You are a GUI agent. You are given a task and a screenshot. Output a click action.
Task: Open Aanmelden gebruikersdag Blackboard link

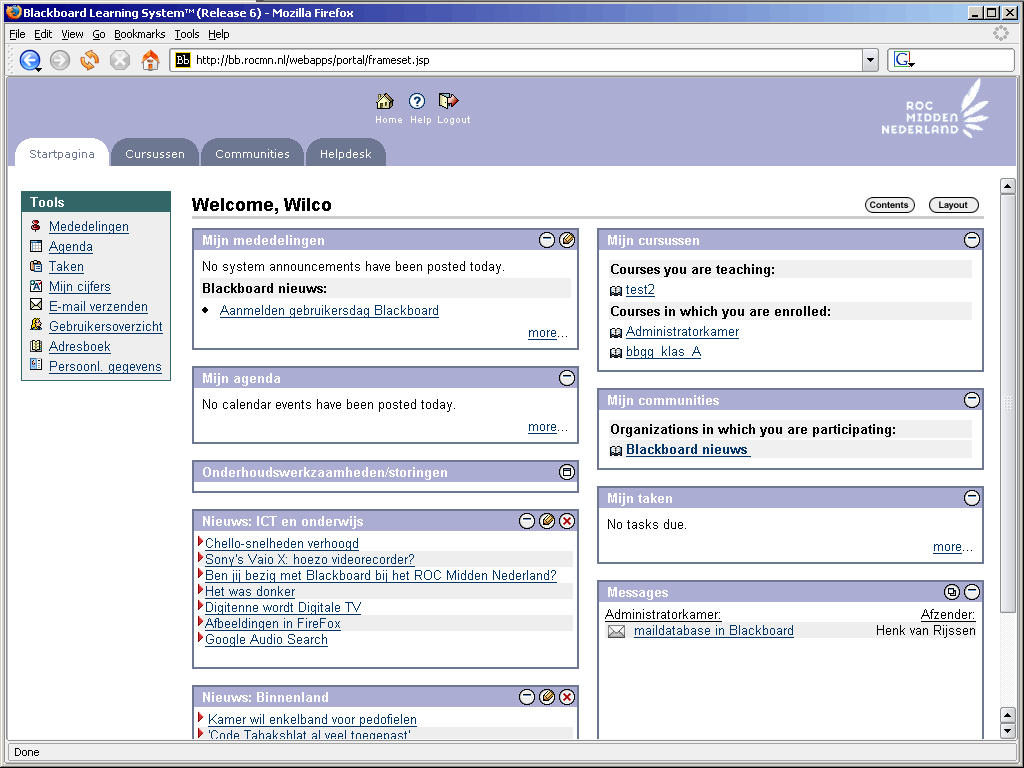point(329,311)
